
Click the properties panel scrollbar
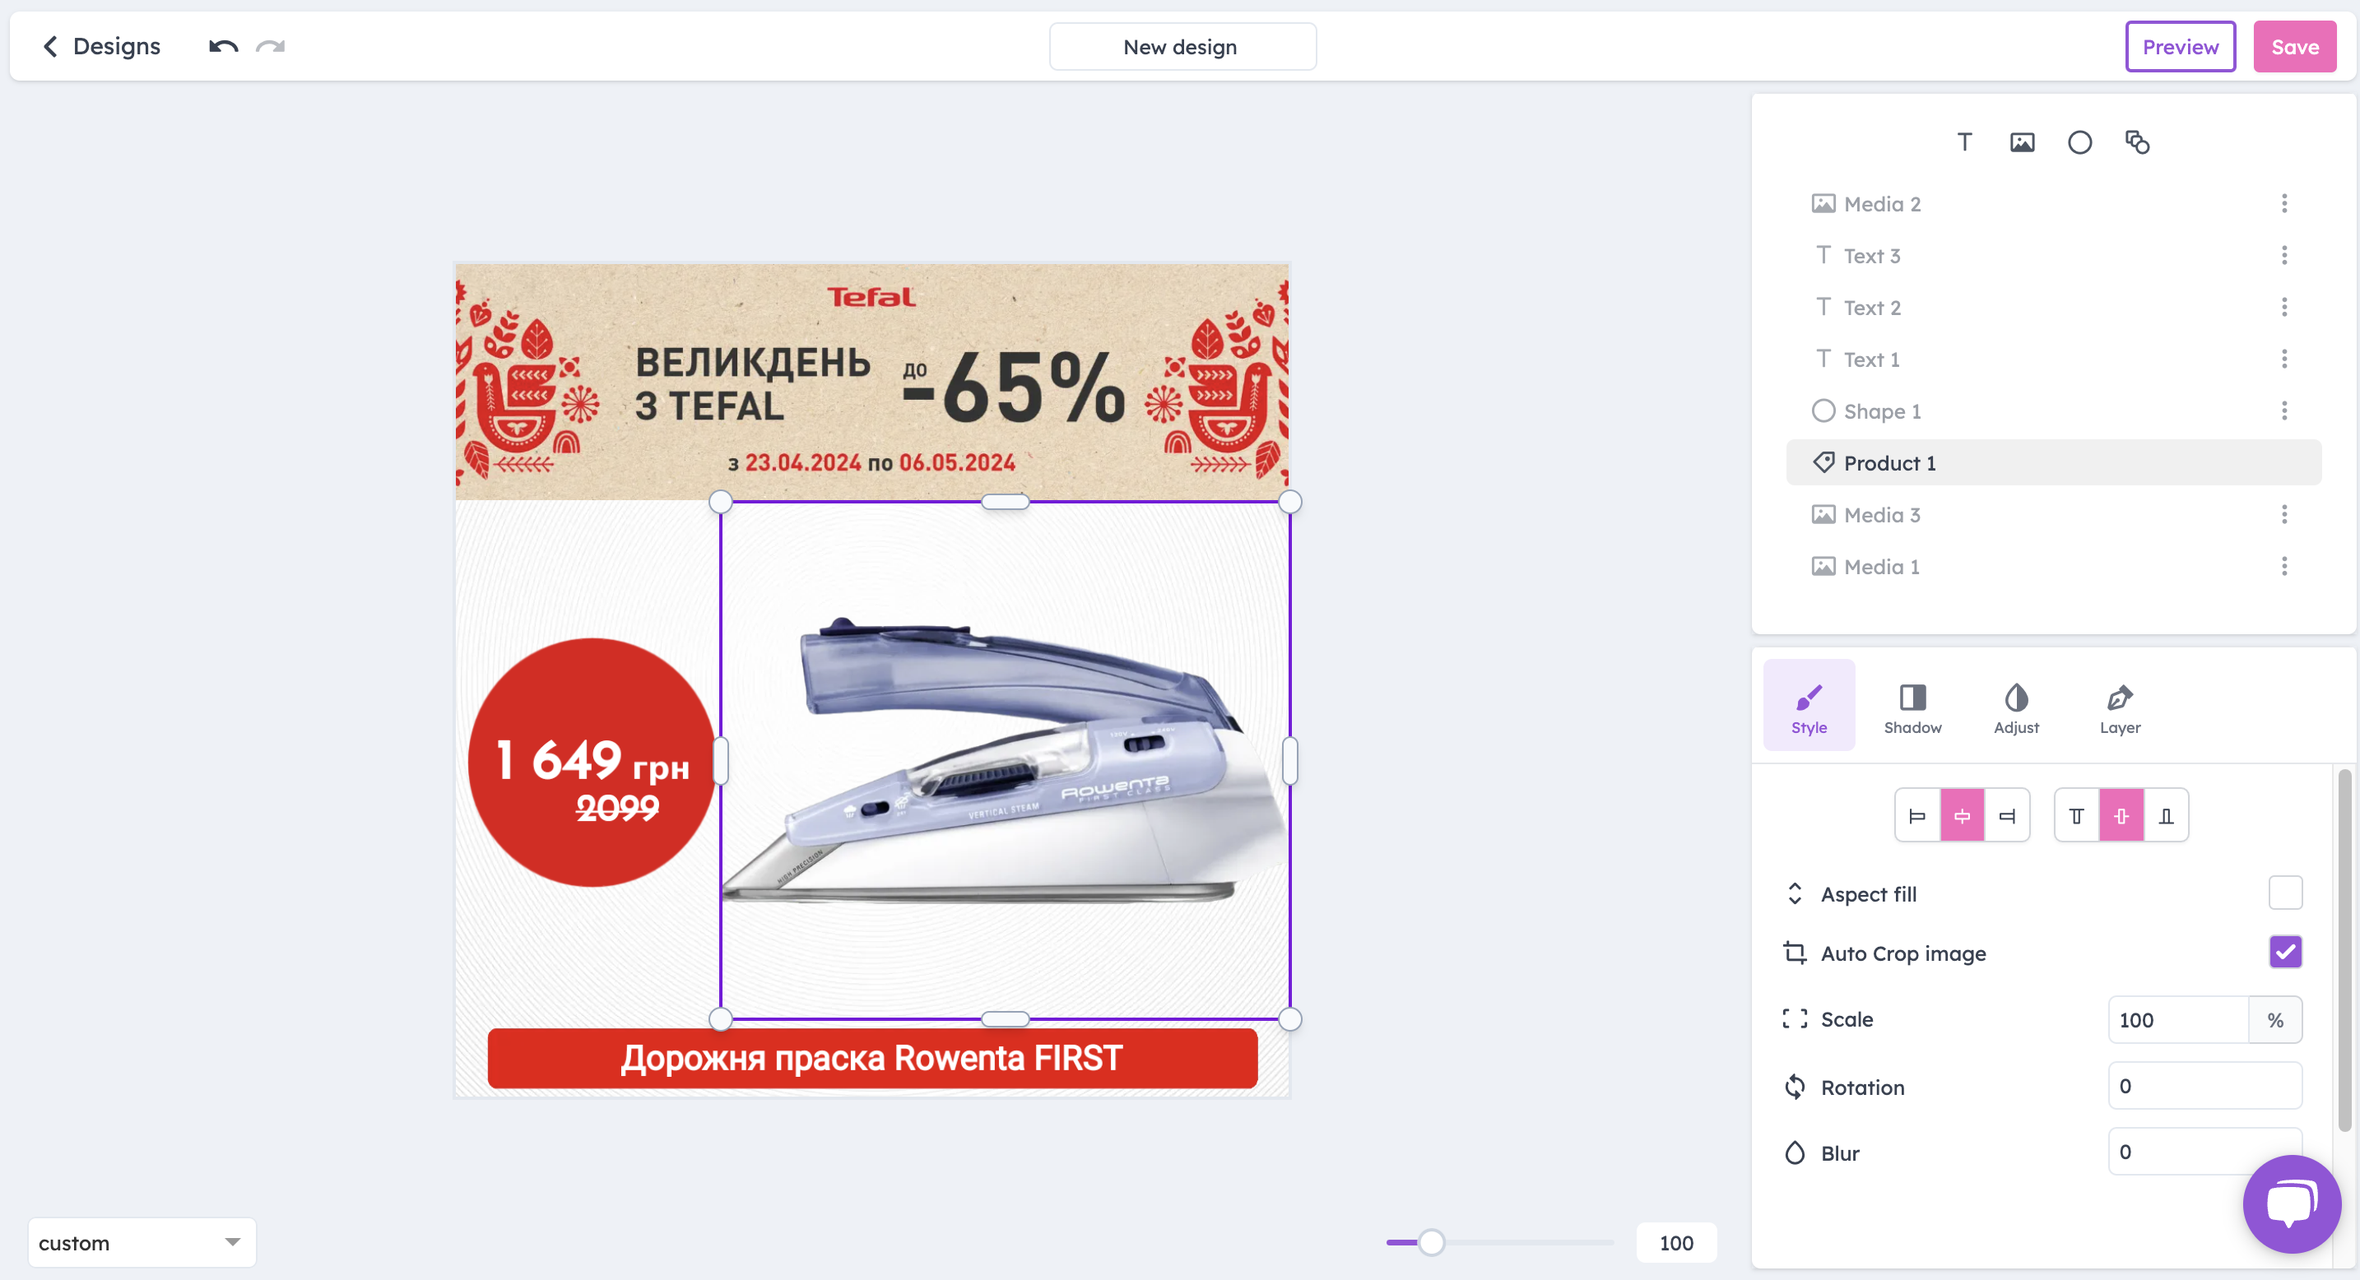tap(2344, 950)
